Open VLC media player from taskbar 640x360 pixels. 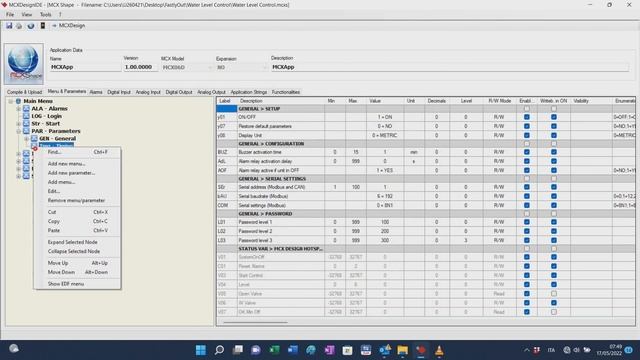pos(439,350)
